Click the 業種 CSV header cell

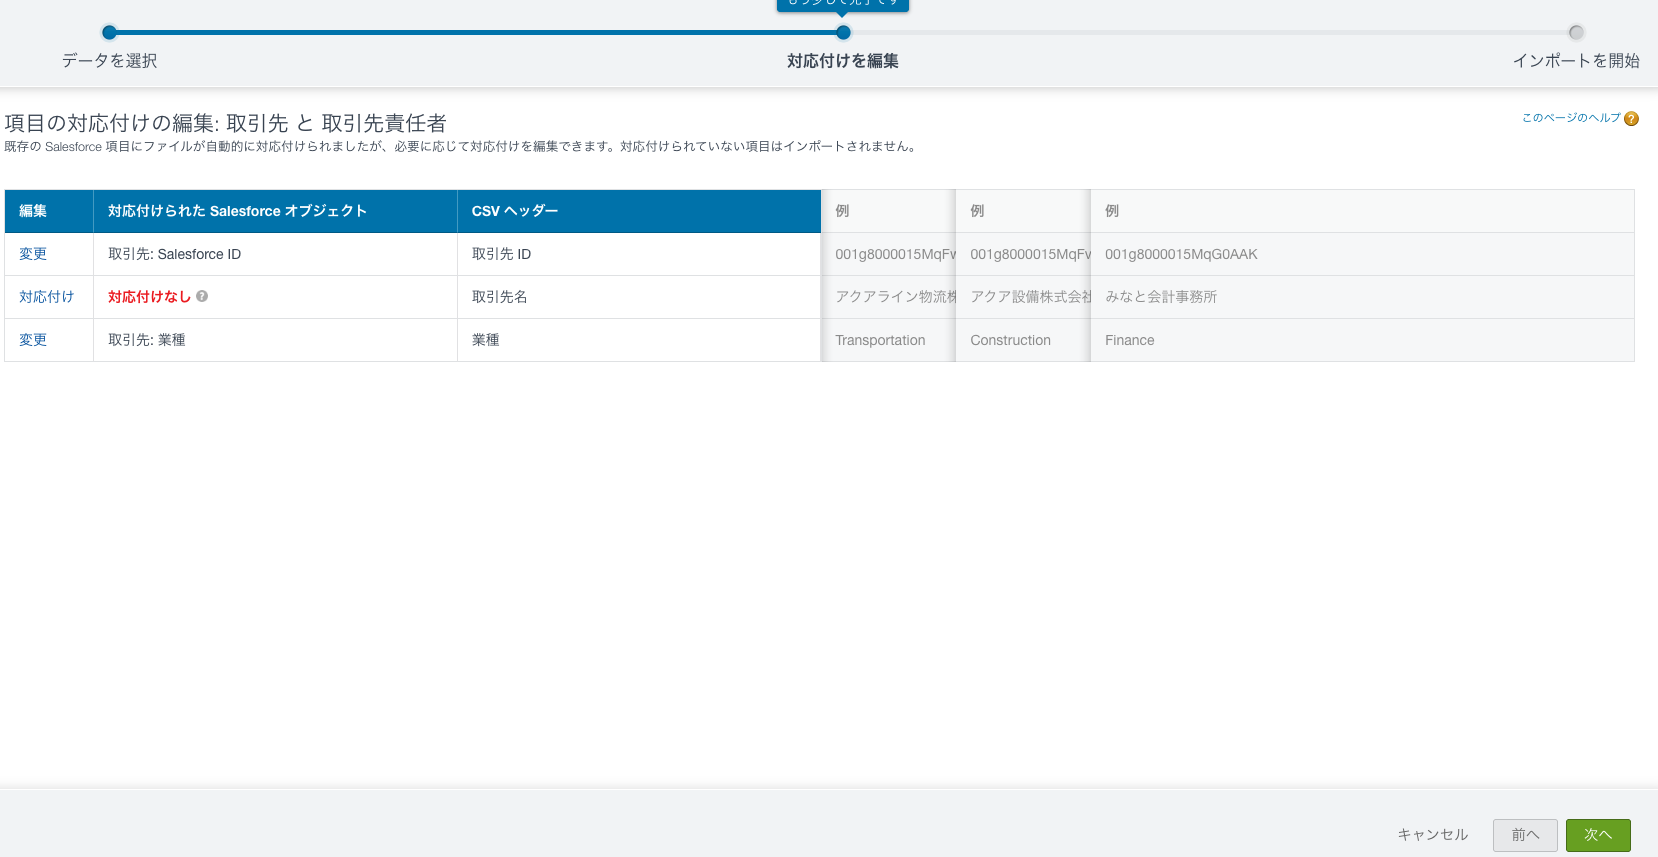point(639,340)
